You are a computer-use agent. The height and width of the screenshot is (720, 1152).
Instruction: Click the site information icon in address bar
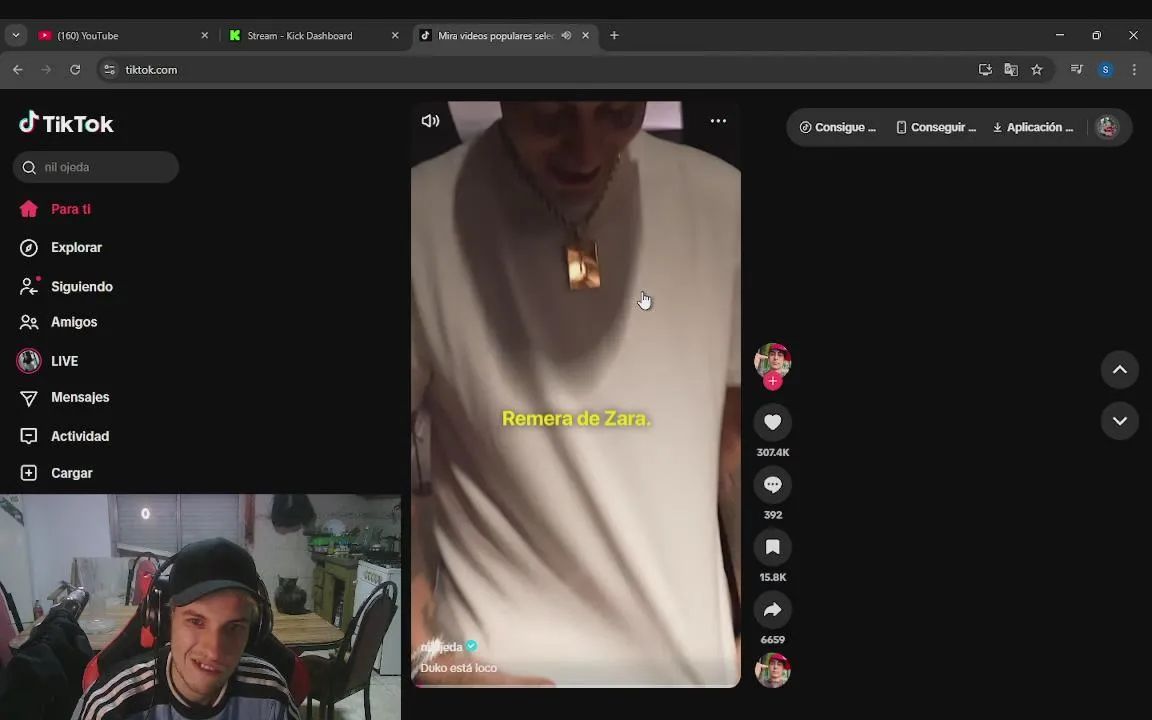click(x=109, y=70)
